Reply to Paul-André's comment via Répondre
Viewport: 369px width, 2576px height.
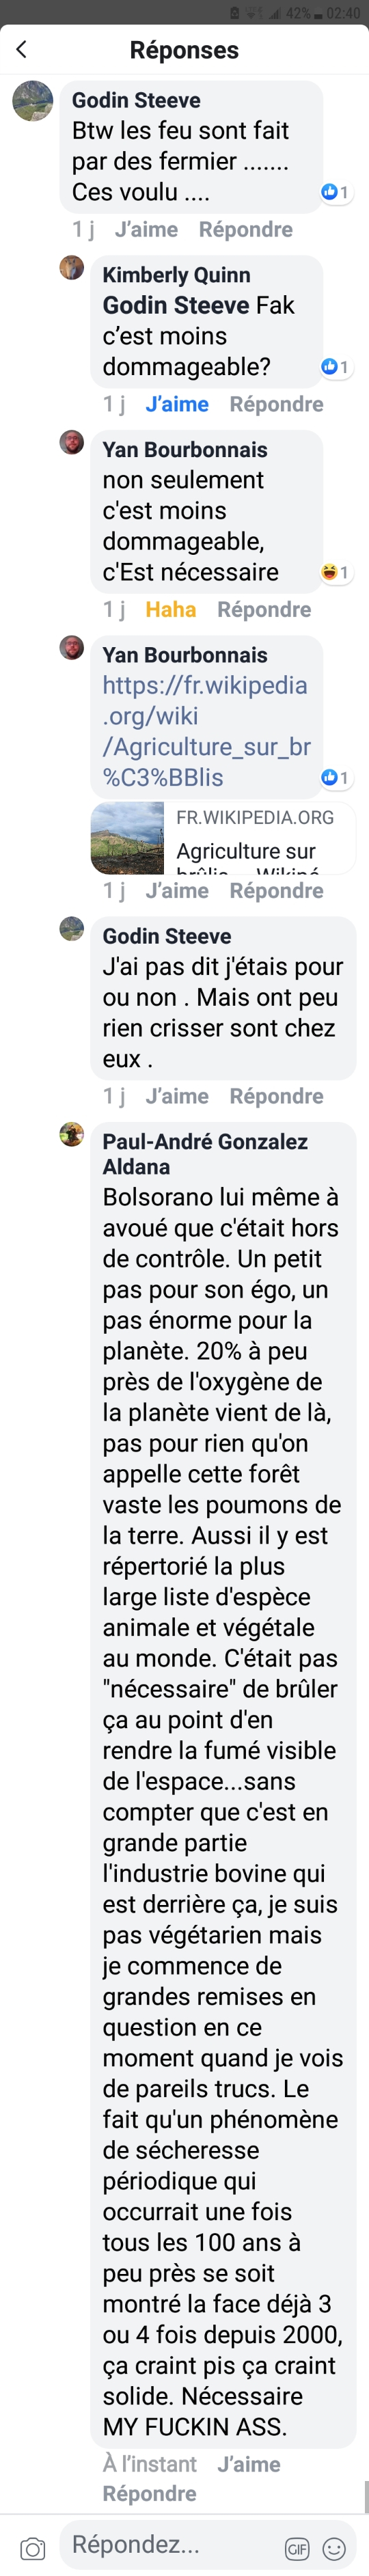point(149,2494)
